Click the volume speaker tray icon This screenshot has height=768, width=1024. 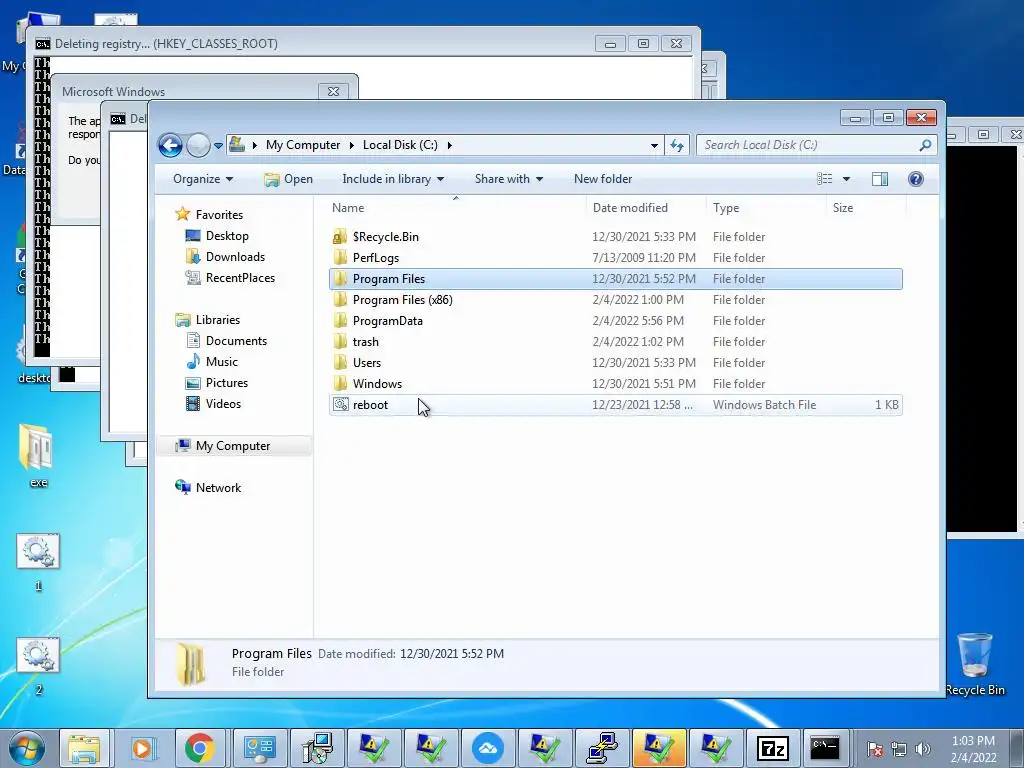coord(923,749)
